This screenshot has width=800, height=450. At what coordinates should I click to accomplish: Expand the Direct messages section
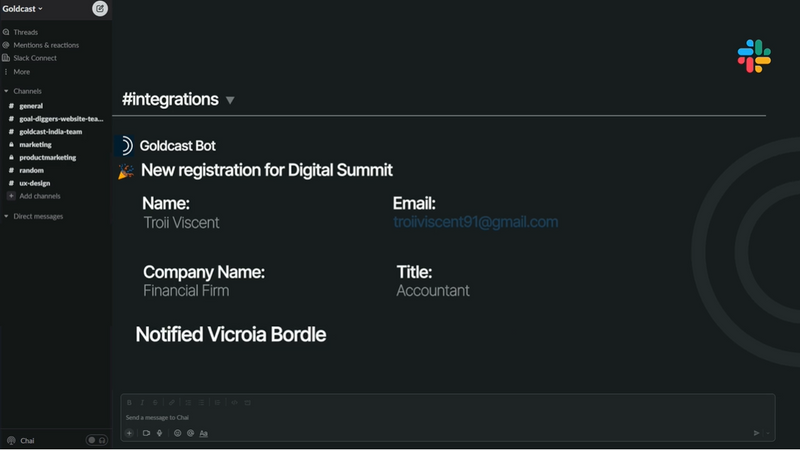coord(7,216)
